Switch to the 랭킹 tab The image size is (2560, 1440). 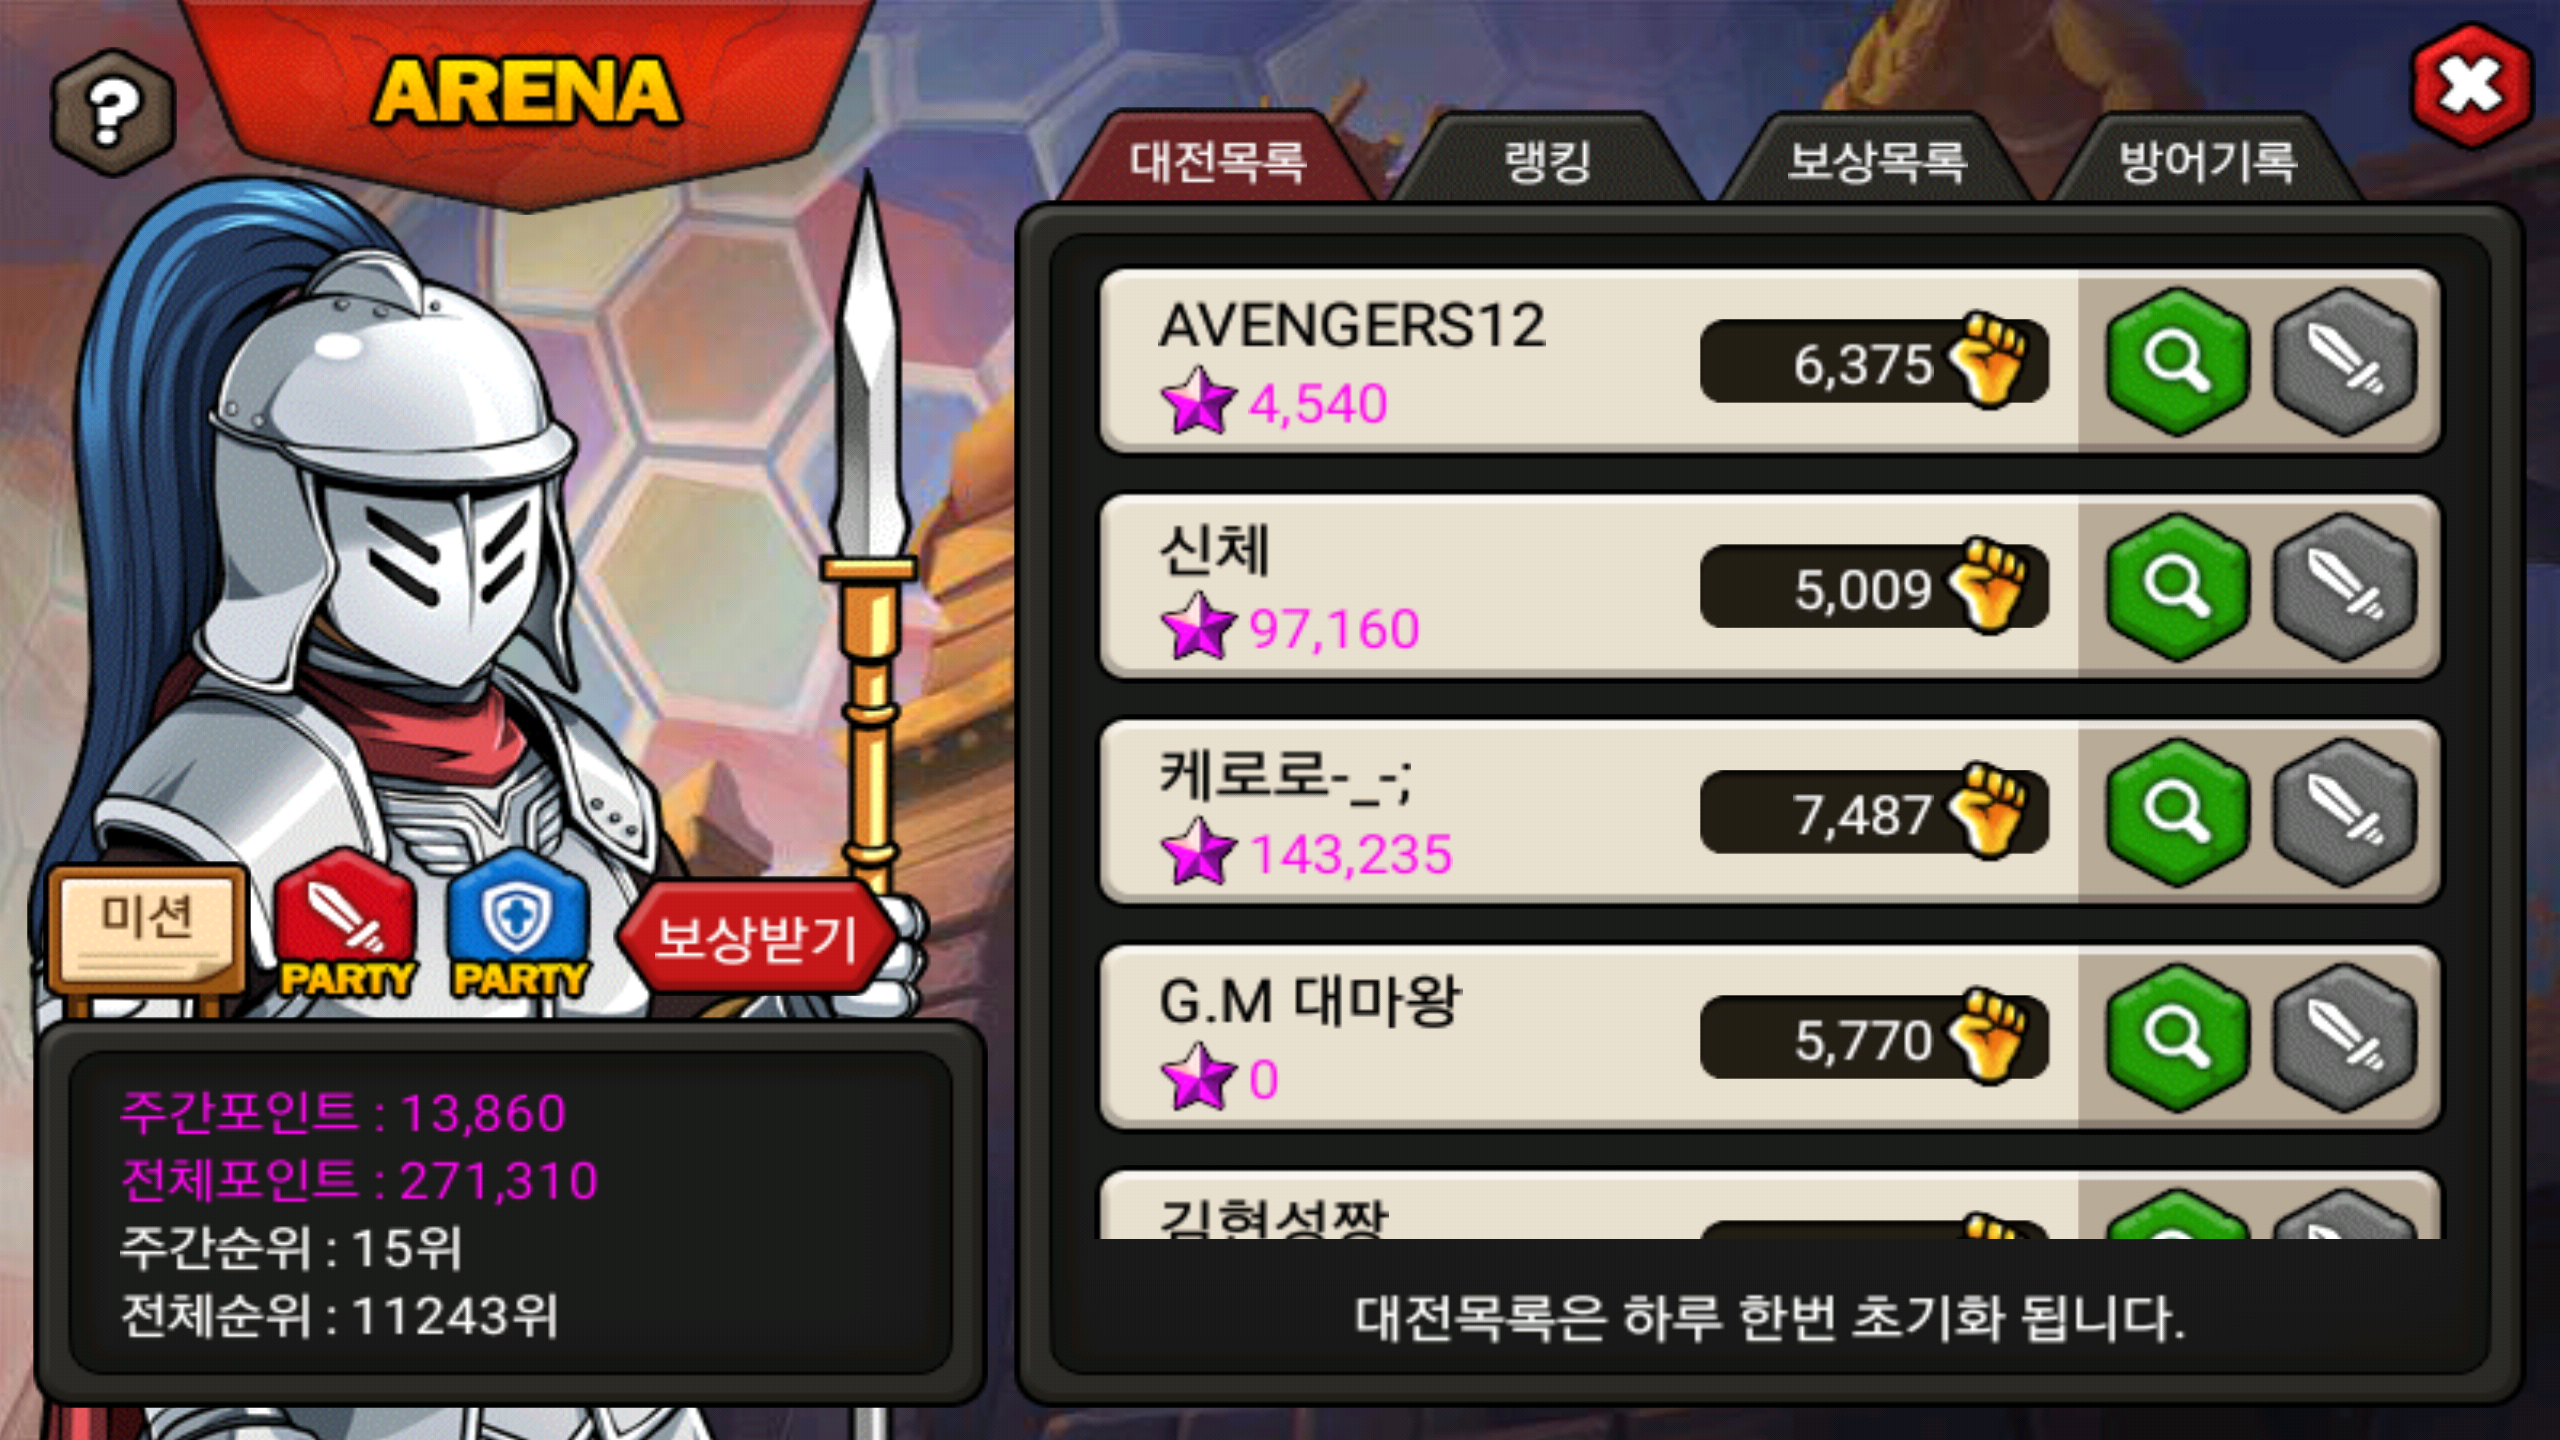(1547, 160)
